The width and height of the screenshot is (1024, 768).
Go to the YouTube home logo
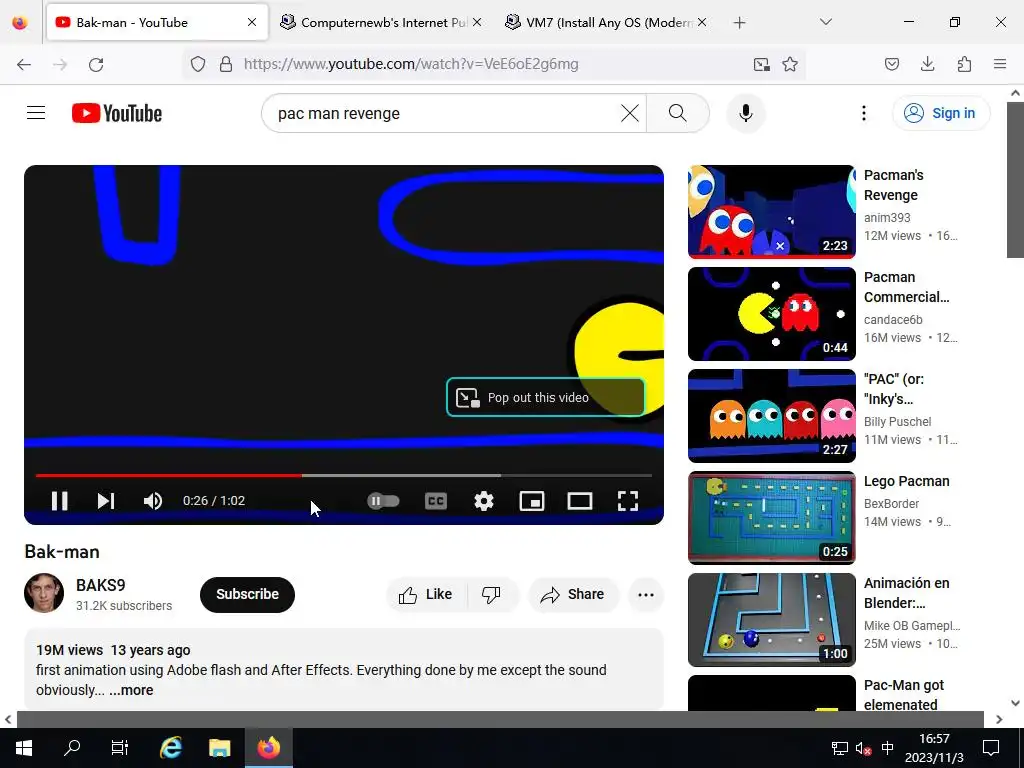(x=117, y=113)
